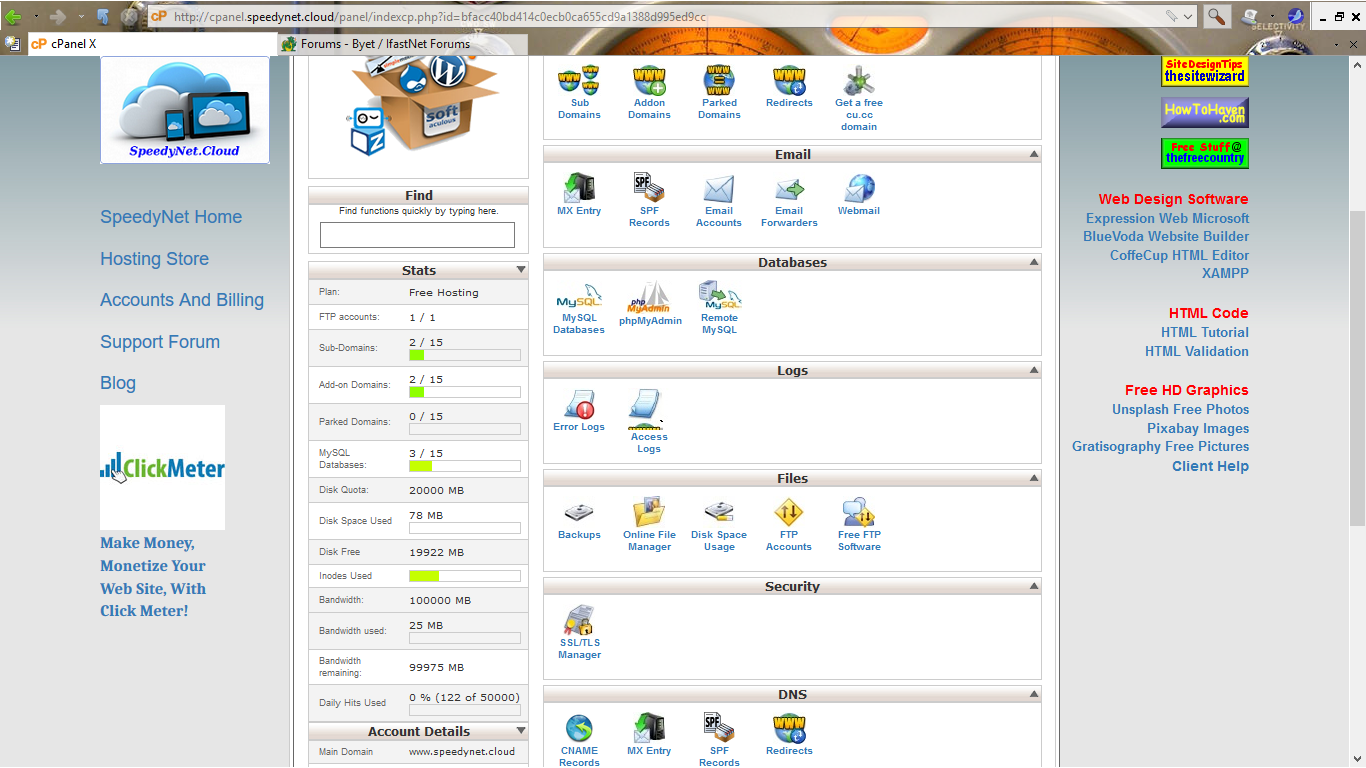Image resolution: width=1366 pixels, height=768 pixels.
Task: Open Accounts And Billing link
Action: point(182,300)
